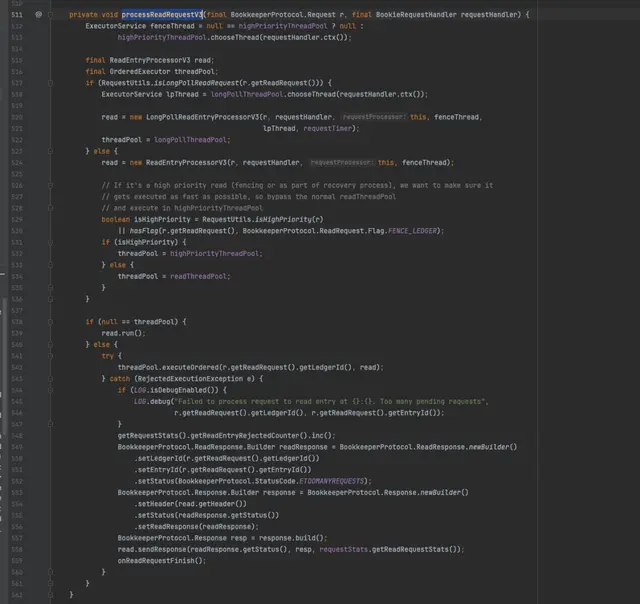
Task: Fold the isLongPollReadRequest if block
Action: click(x=50, y=82)
